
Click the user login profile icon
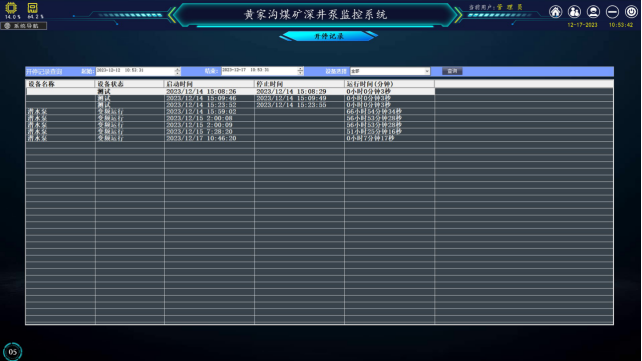(593, 12)
